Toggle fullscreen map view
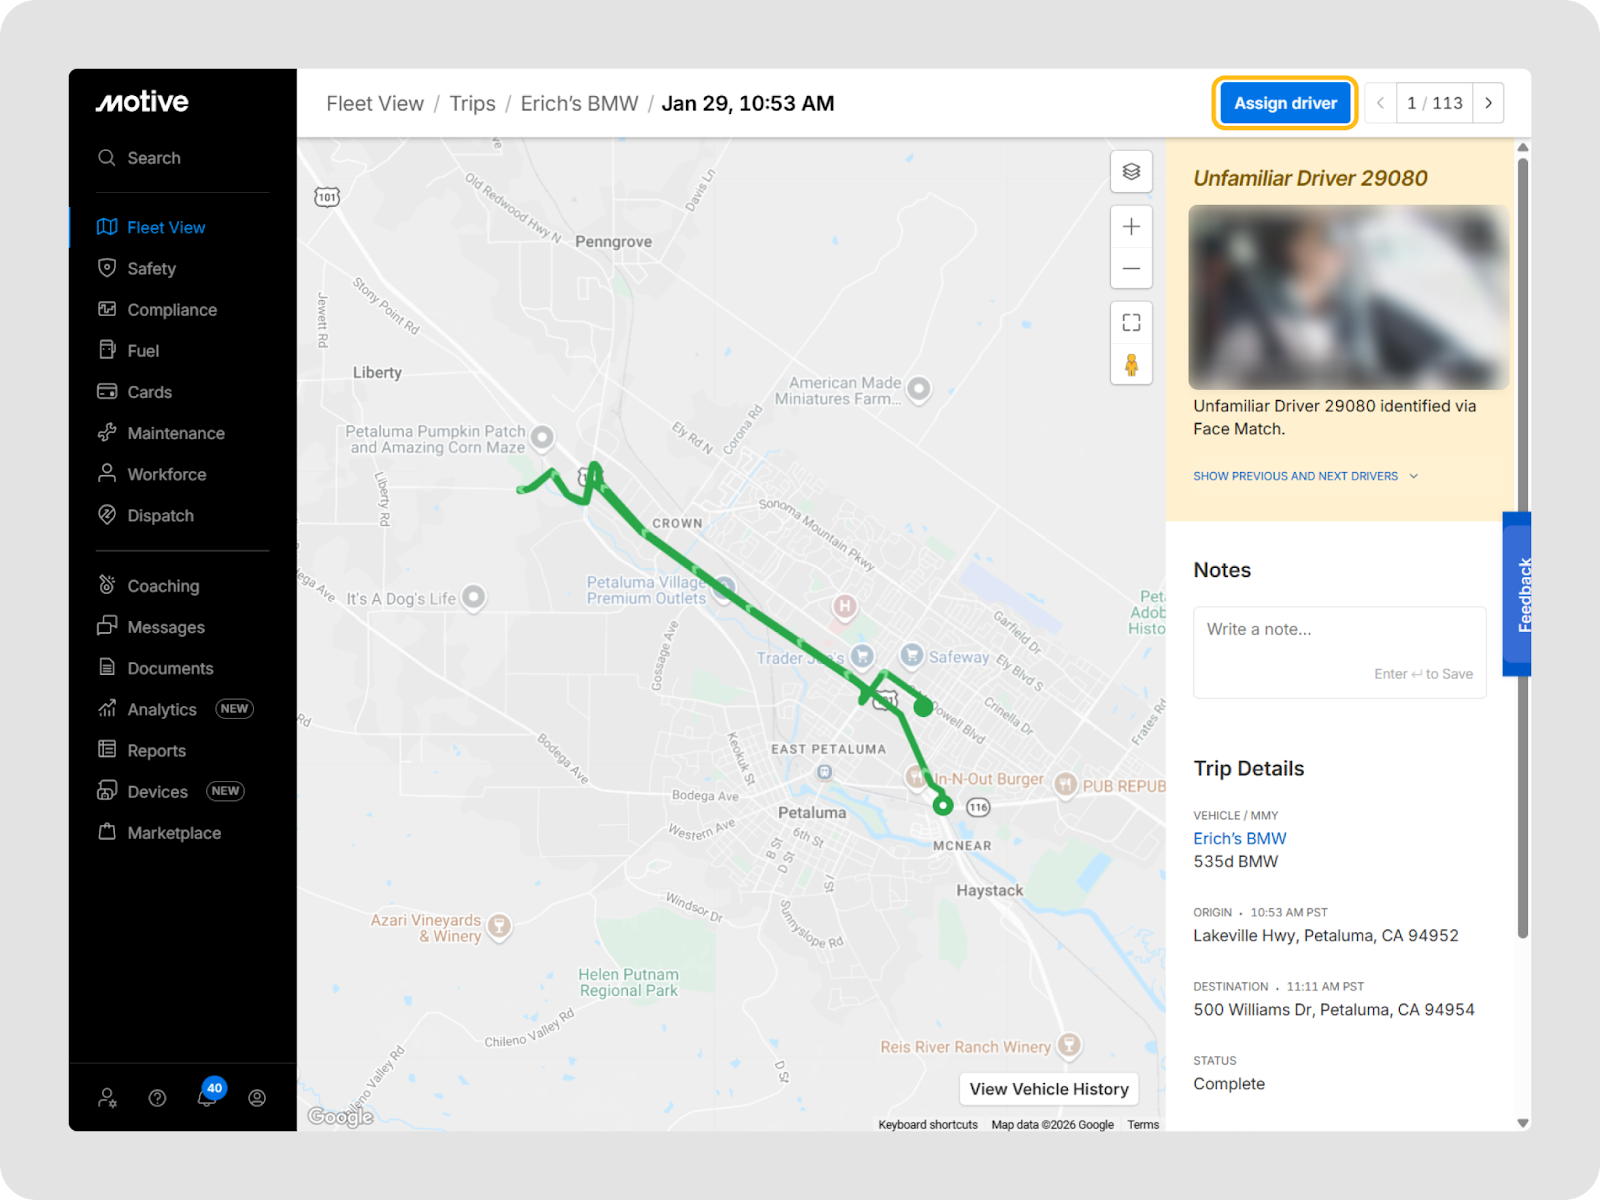Image resolution: width=1600 pixels, height=1200 pixels. [1131, 322]
